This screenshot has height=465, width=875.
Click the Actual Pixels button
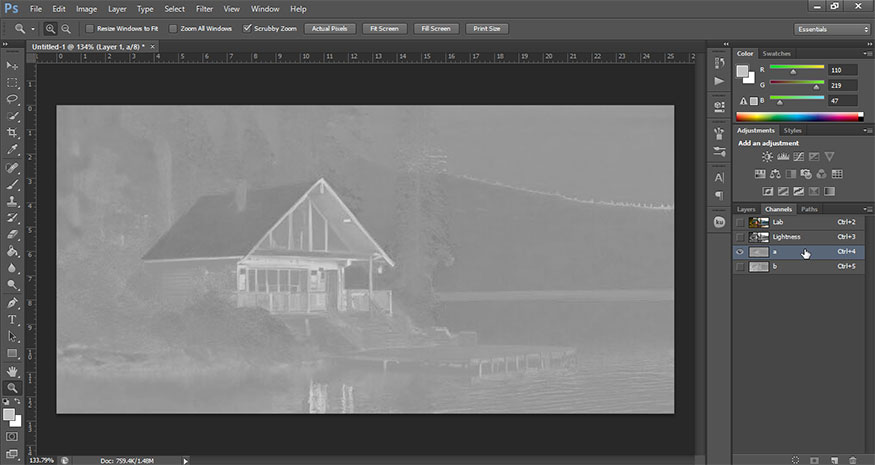[328, 29]
